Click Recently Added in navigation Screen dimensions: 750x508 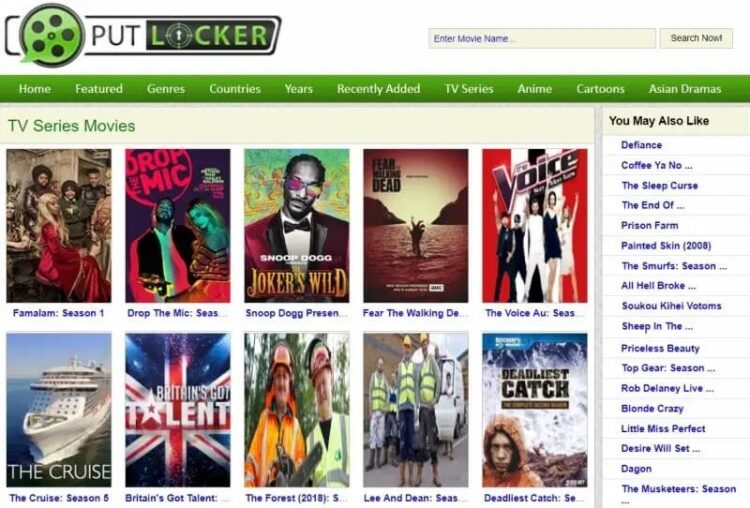[378, 89]
